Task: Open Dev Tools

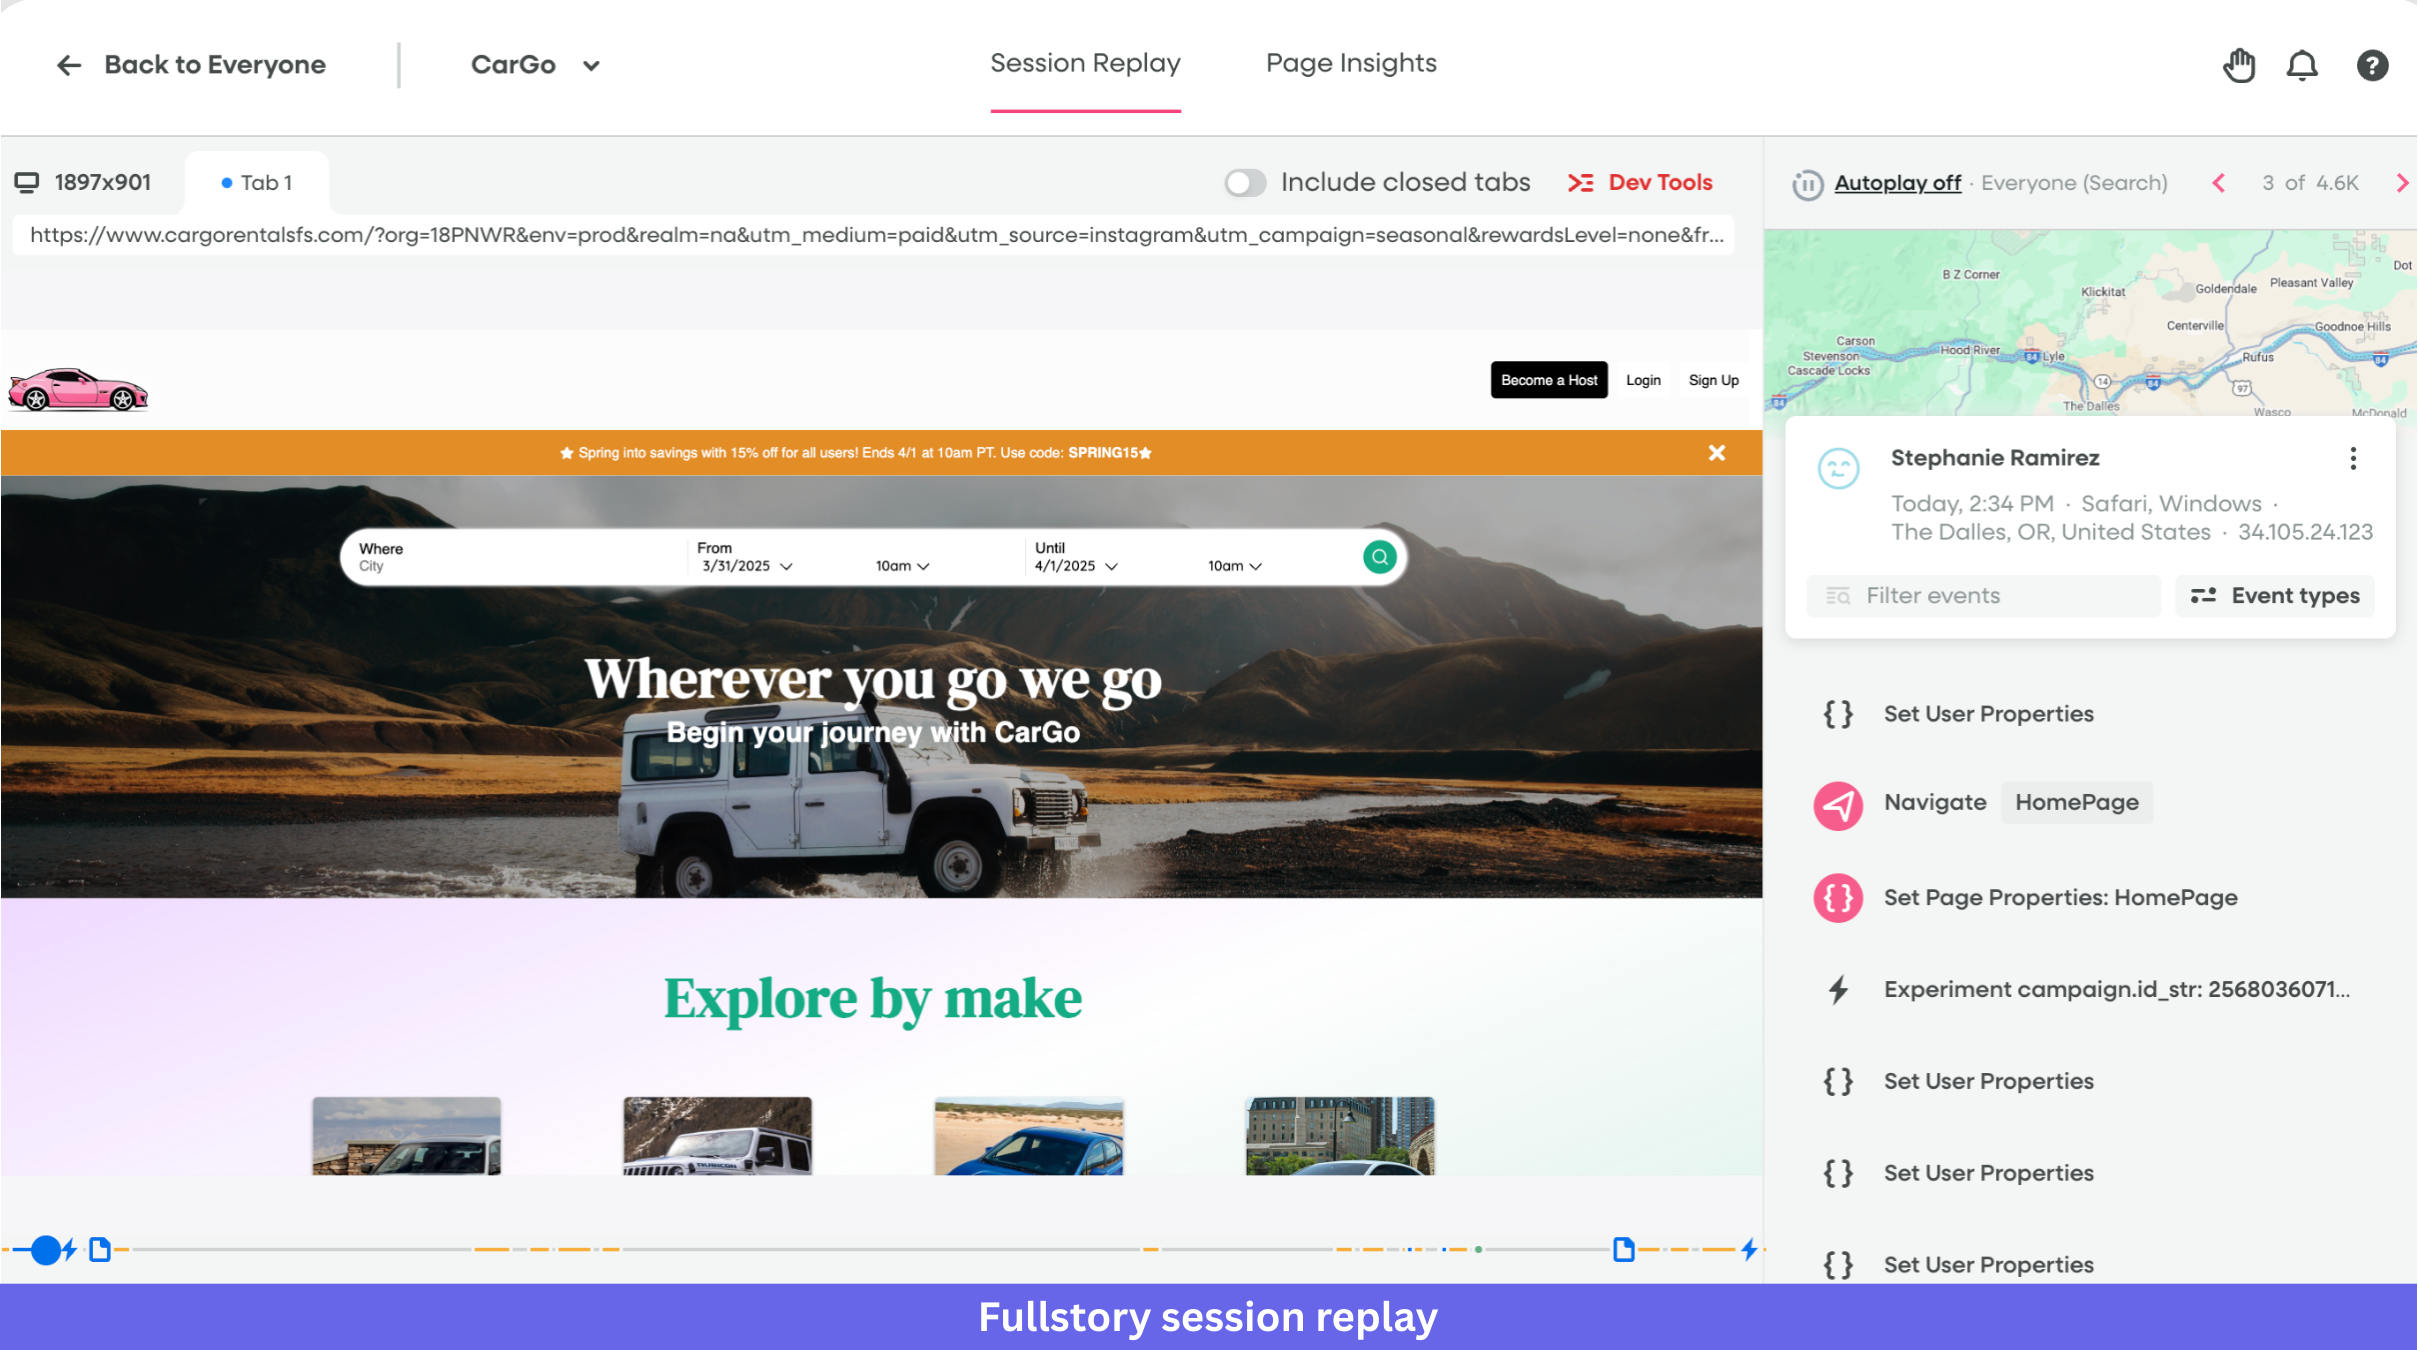Action: click(x=1640, y=183)
